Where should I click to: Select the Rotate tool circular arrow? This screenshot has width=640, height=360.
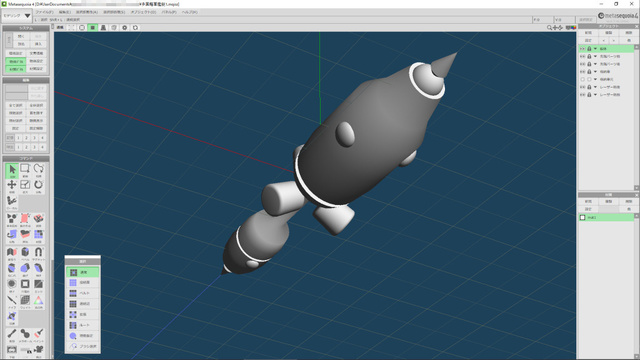tap(38, 186)
